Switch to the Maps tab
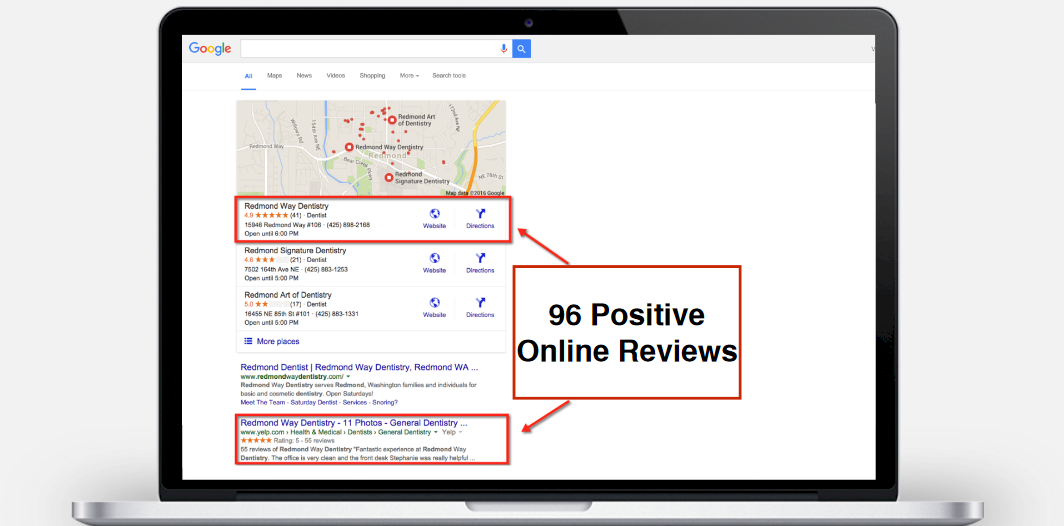The width and height of the screenshot is (1064, 526). pyautogui.click(x=275, y=76)
